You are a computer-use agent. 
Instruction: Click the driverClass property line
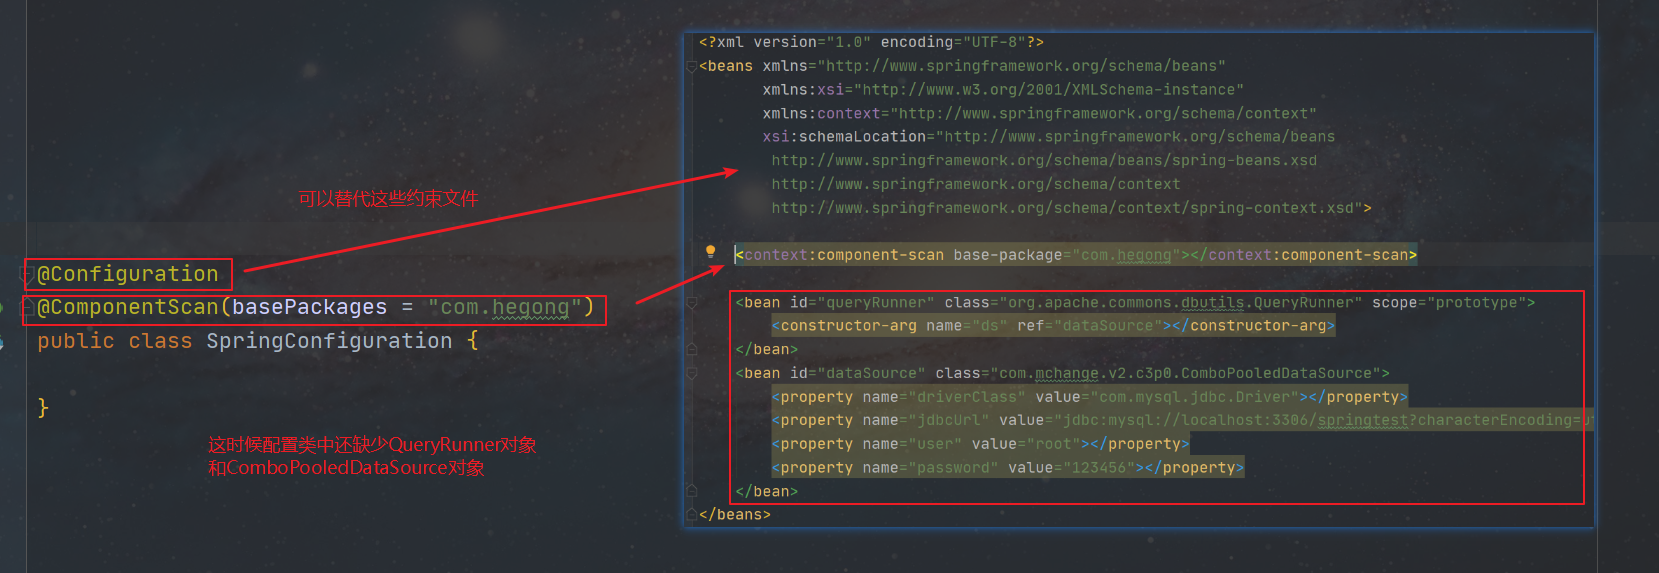(1089, 397)
